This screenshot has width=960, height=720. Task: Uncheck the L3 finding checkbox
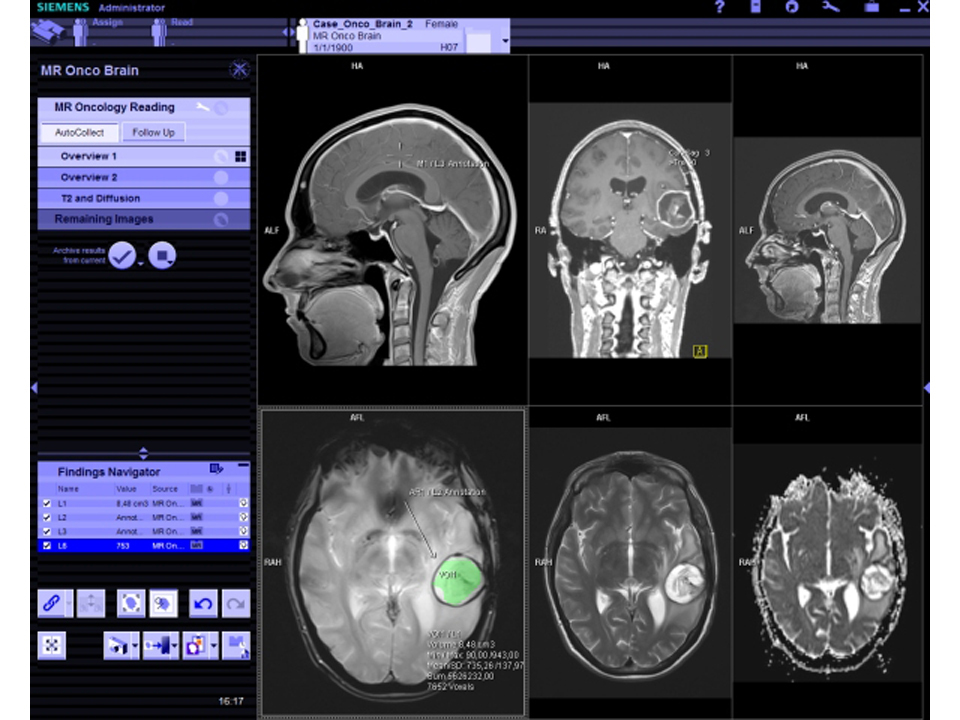[x=47, y=531]
